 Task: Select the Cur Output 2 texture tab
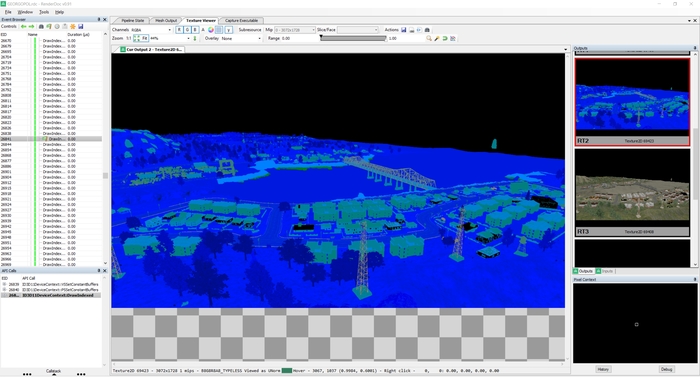click(x=151, y=50)
